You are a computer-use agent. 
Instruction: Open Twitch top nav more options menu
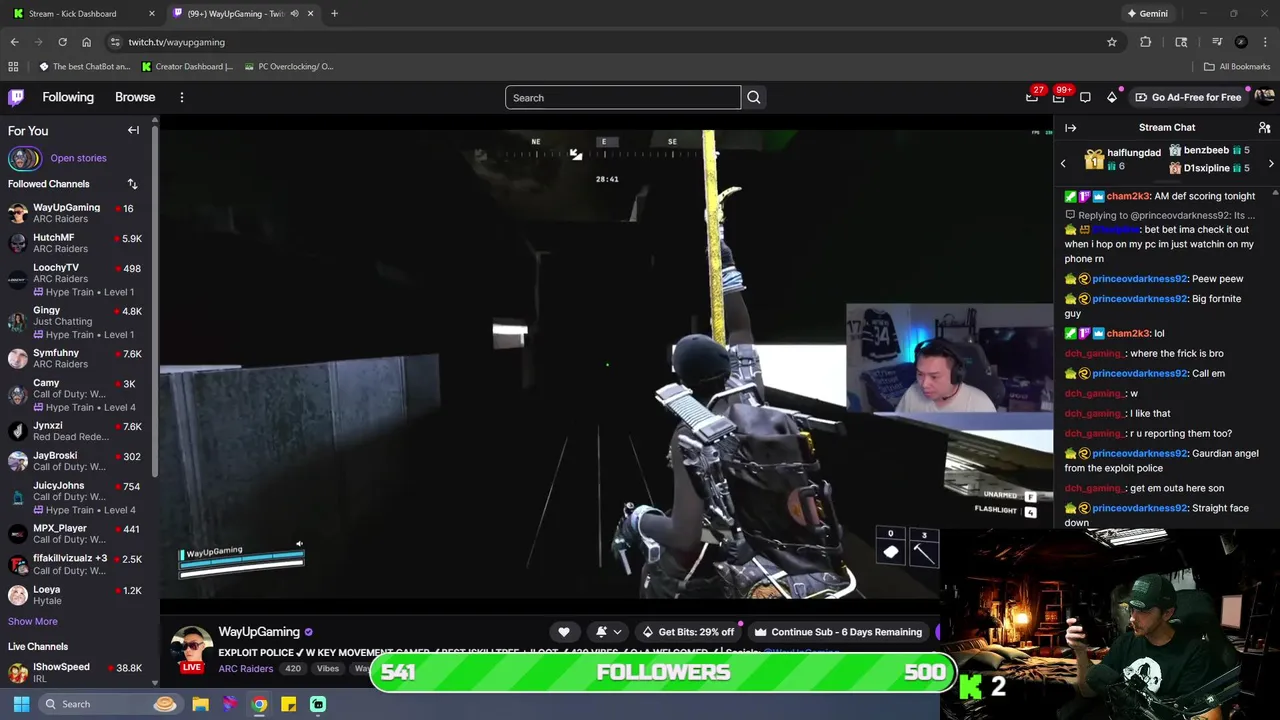pyautogui.click(x=182, y=97)
